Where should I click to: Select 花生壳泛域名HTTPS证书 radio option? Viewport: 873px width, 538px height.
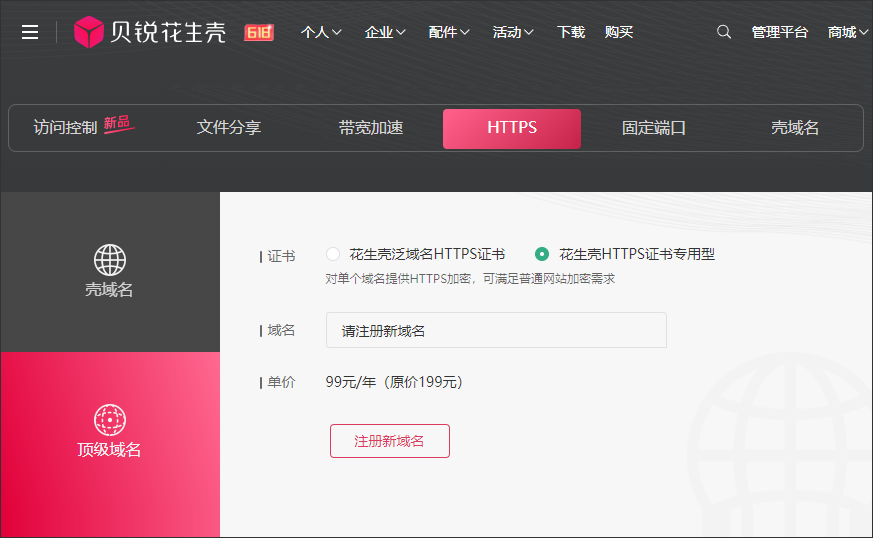(333, 254)
